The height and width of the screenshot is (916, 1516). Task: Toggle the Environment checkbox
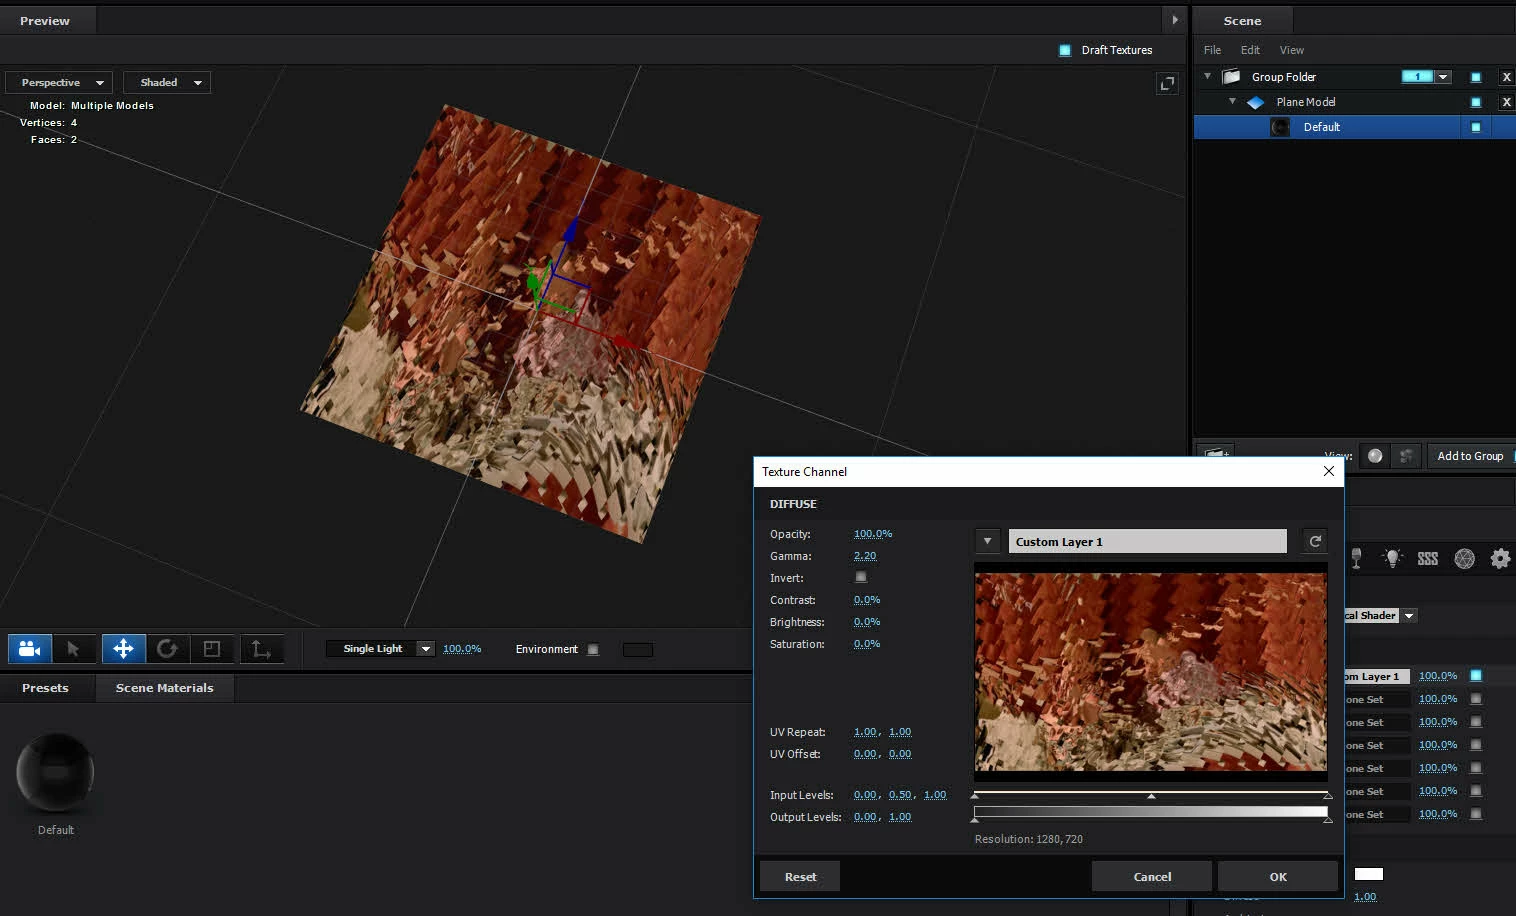coord(593,649)
